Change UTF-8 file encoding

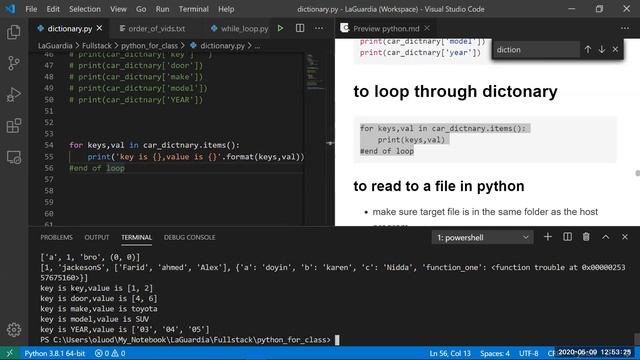(x=529, y=353)
